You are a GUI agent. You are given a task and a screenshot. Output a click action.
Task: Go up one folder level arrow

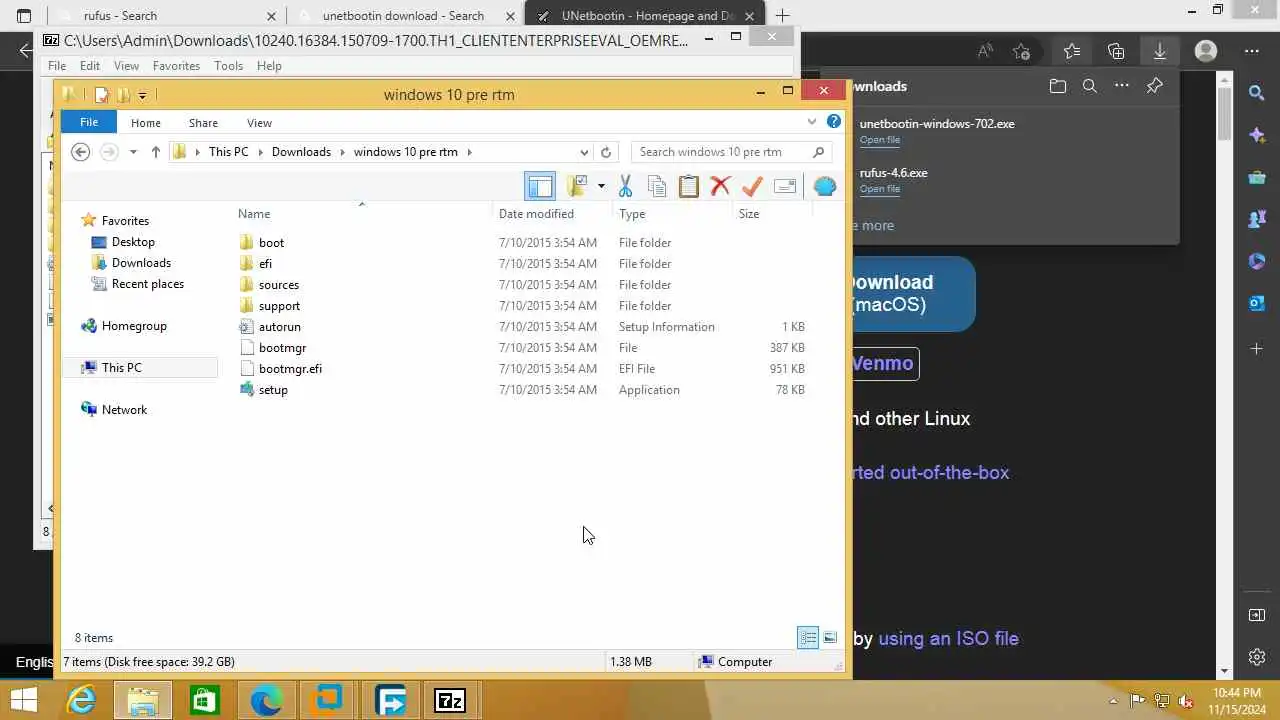(x=155, y=152)
